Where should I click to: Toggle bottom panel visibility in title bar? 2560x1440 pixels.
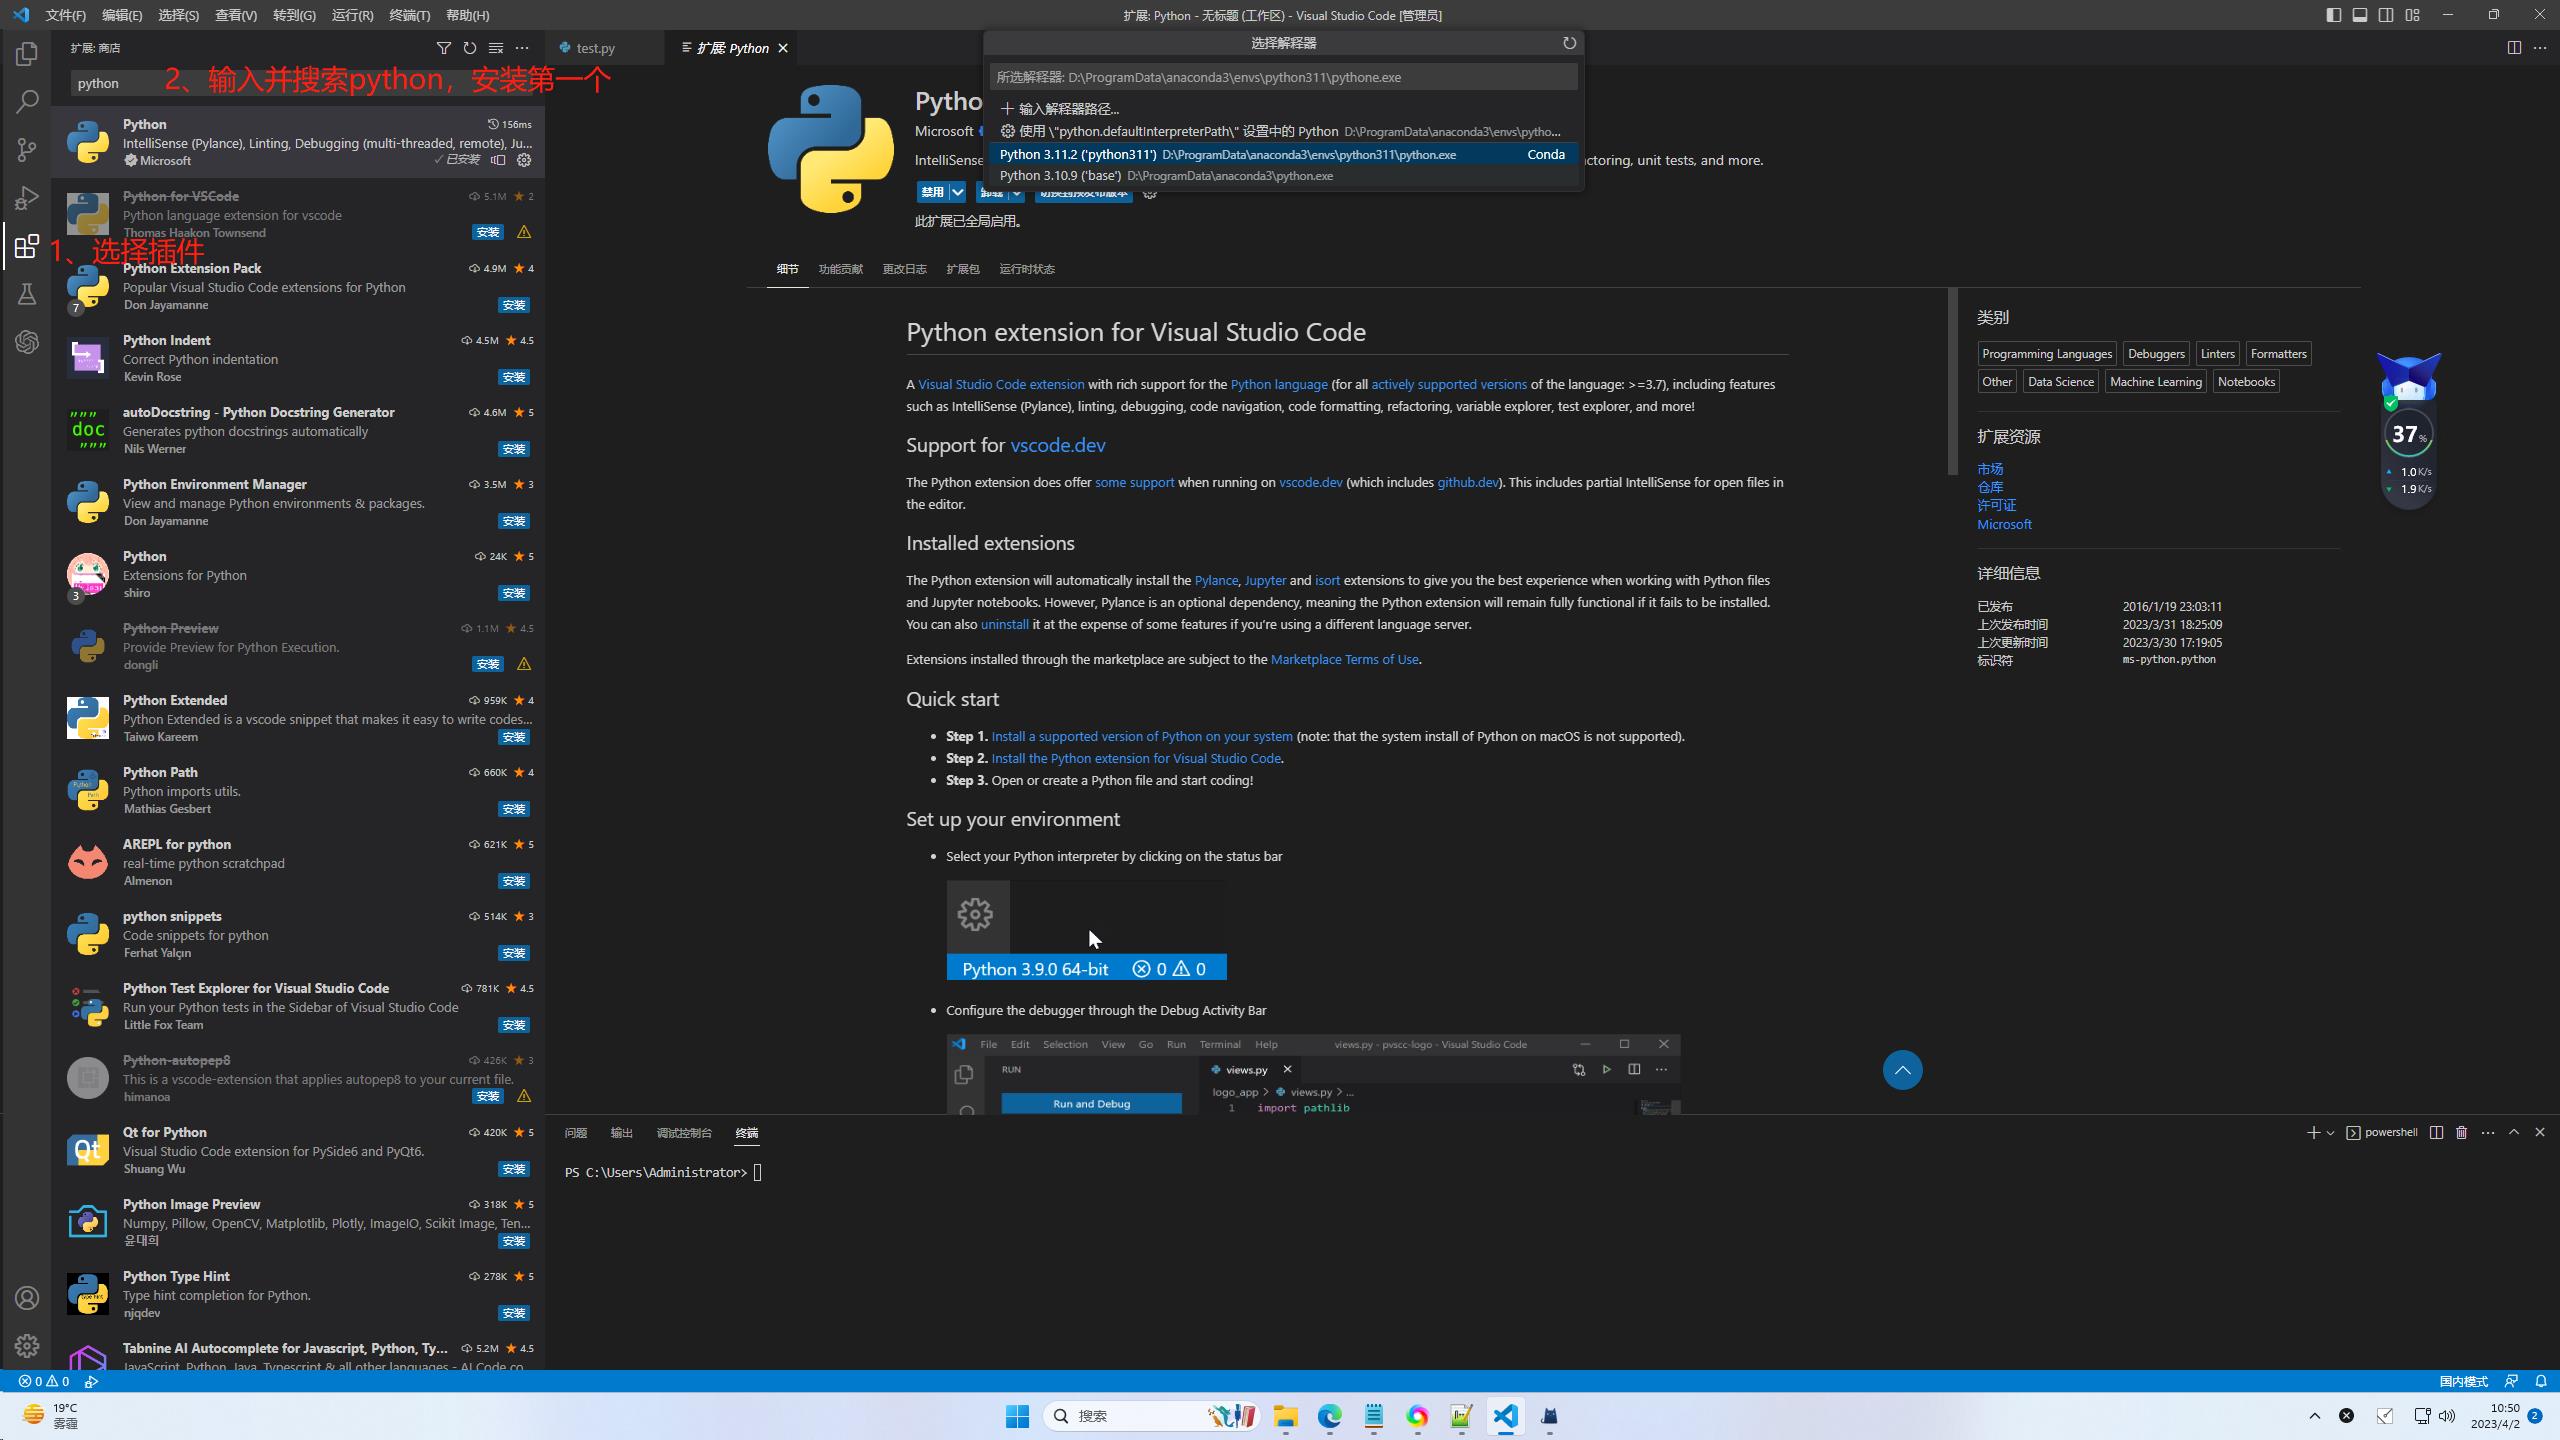(x=2360, y=15)
